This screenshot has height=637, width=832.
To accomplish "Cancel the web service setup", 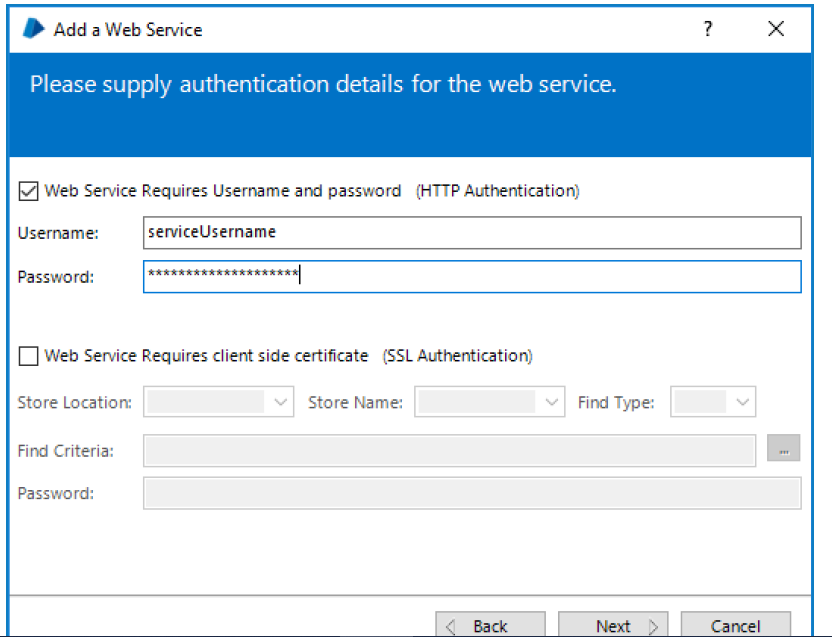I will coord(735,626).
